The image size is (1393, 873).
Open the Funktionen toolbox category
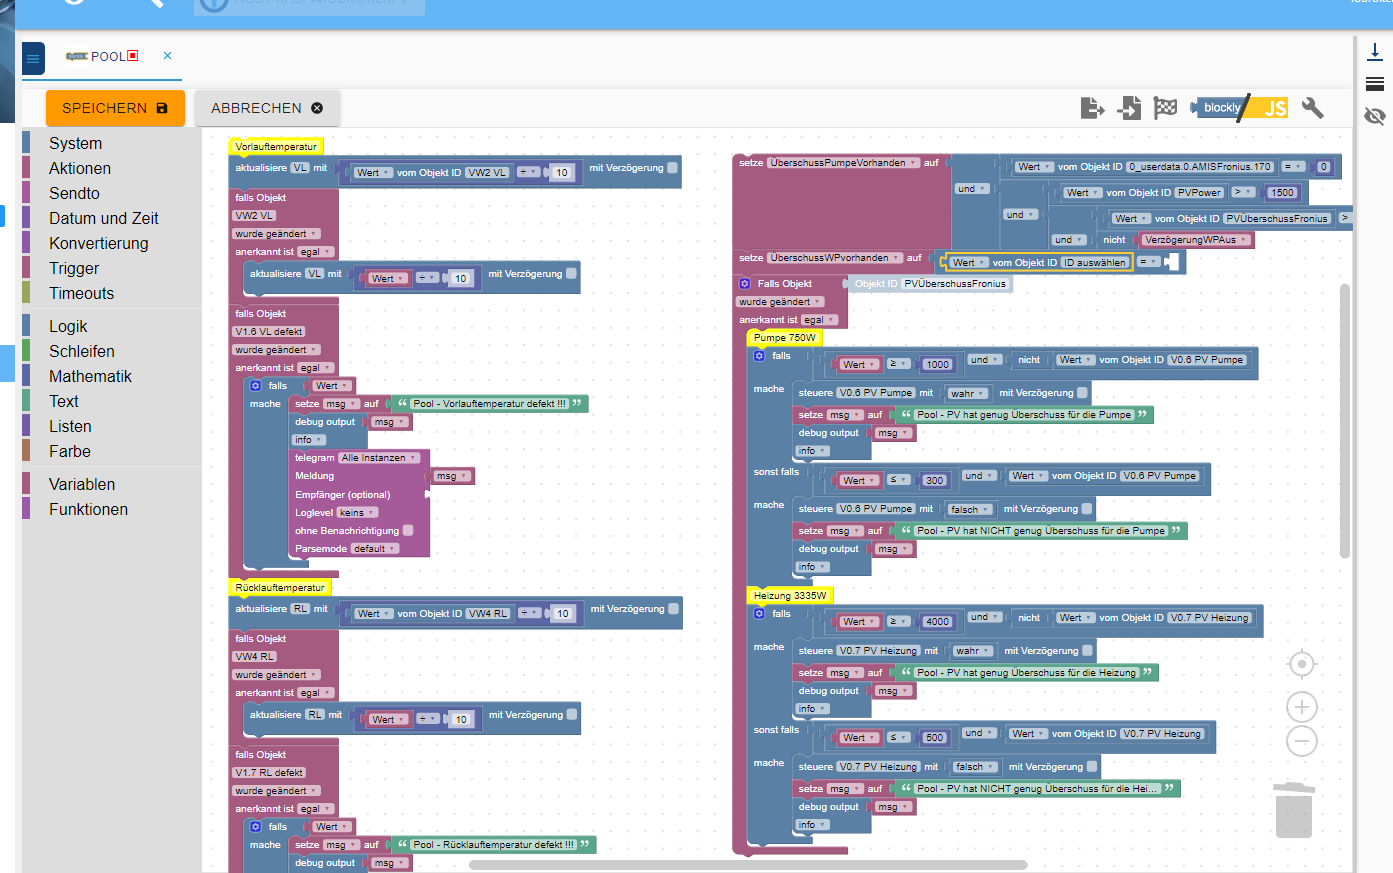point(88,509)
